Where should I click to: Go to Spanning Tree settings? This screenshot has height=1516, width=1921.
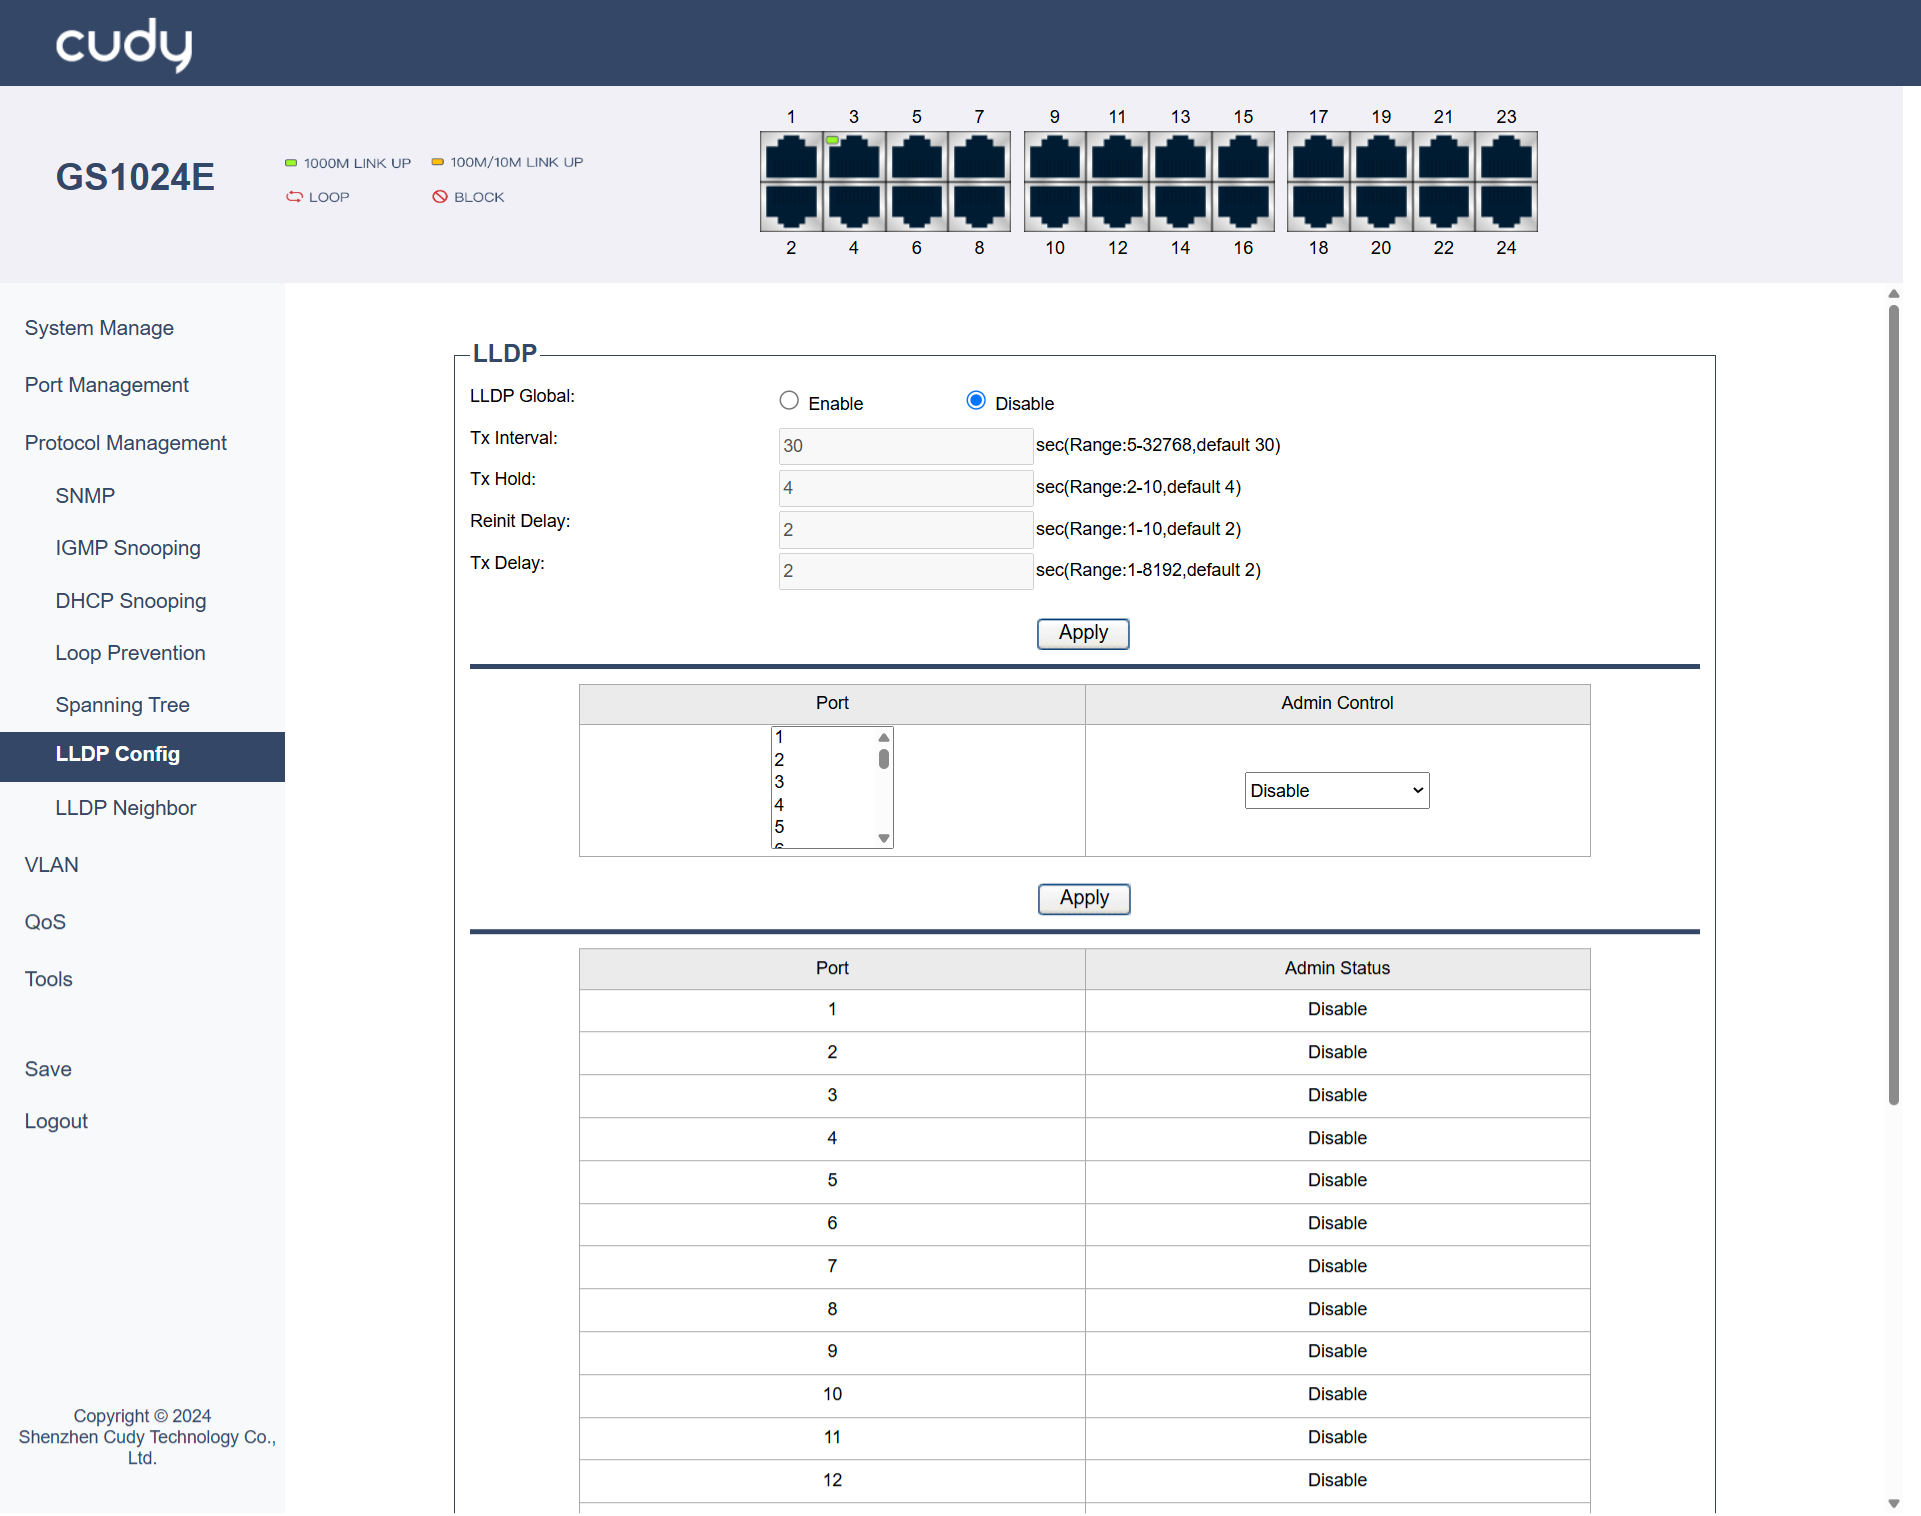click(122, 705)
